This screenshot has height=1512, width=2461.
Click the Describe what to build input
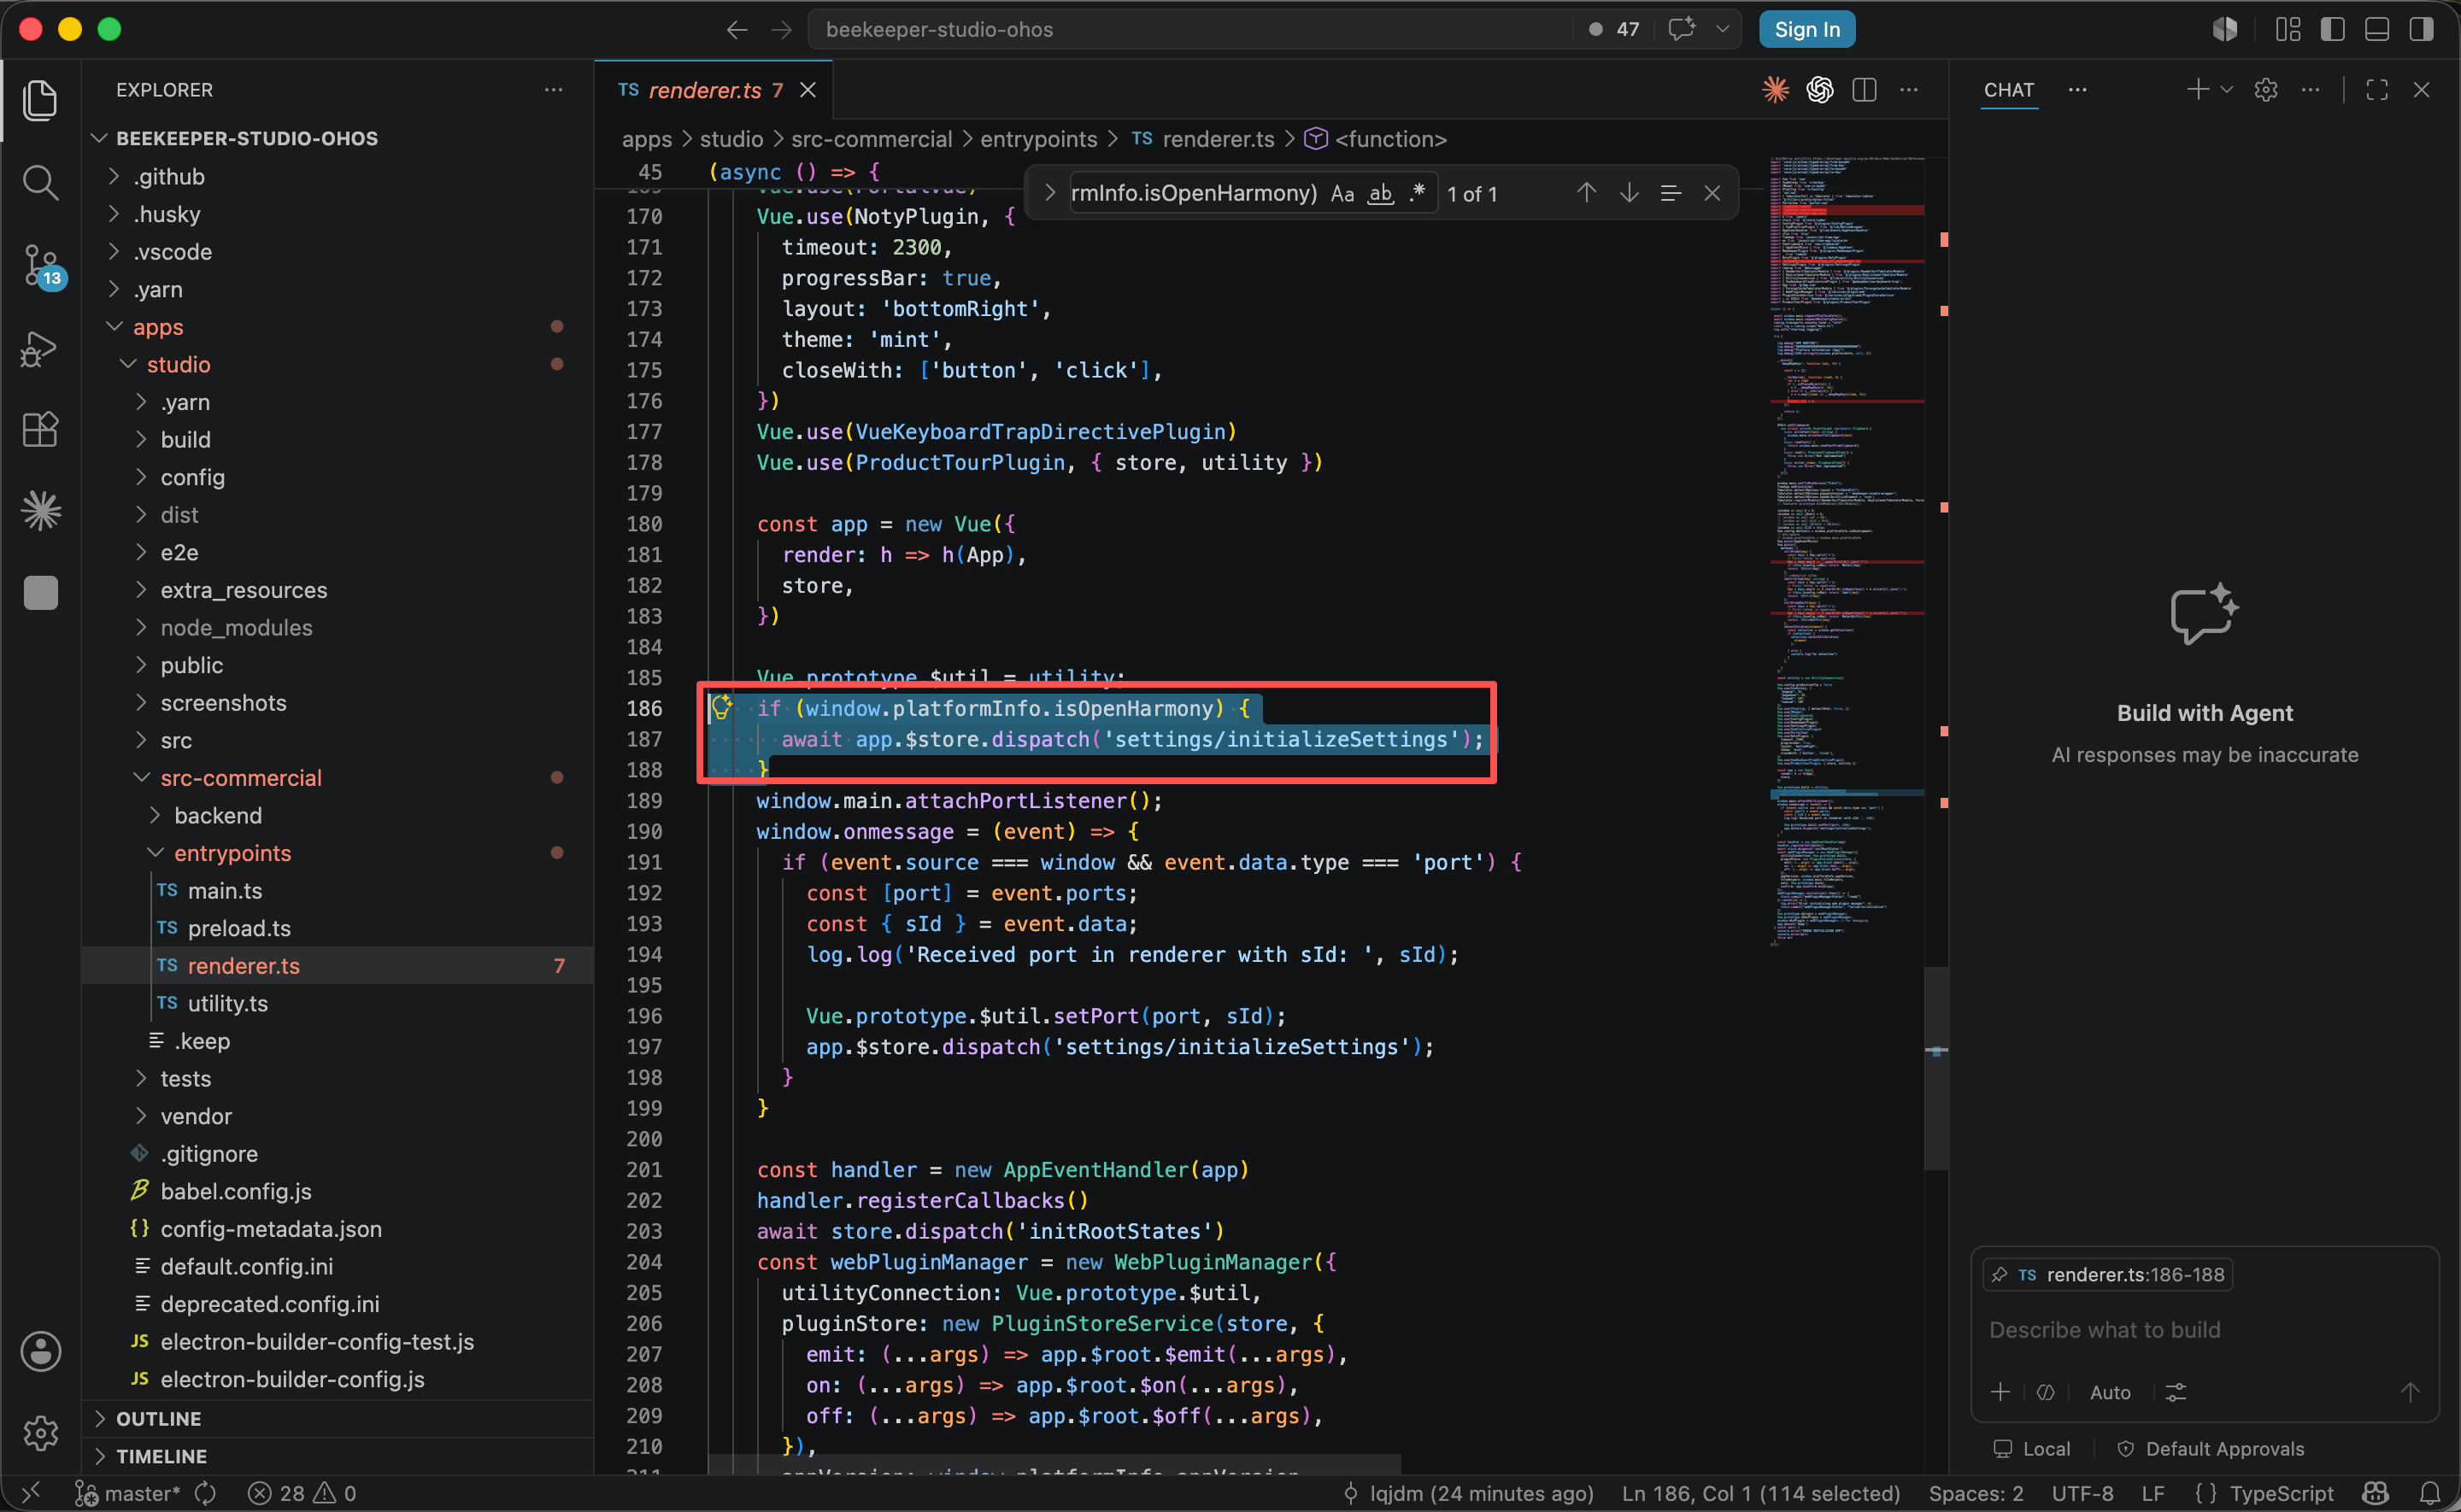tap(2204, 1330)
